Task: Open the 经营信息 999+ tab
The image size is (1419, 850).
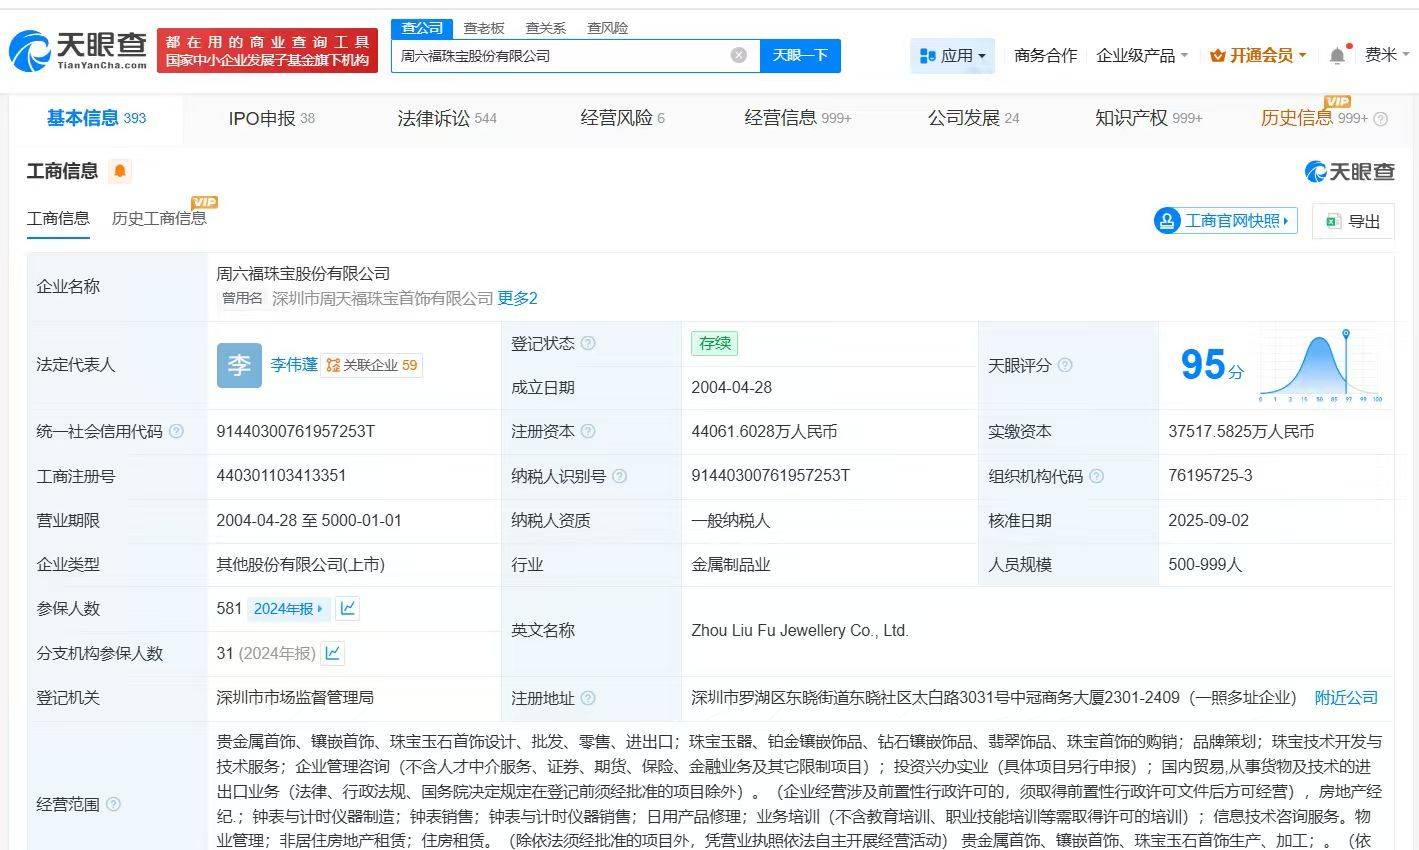Action: click(x=797, y=118)
